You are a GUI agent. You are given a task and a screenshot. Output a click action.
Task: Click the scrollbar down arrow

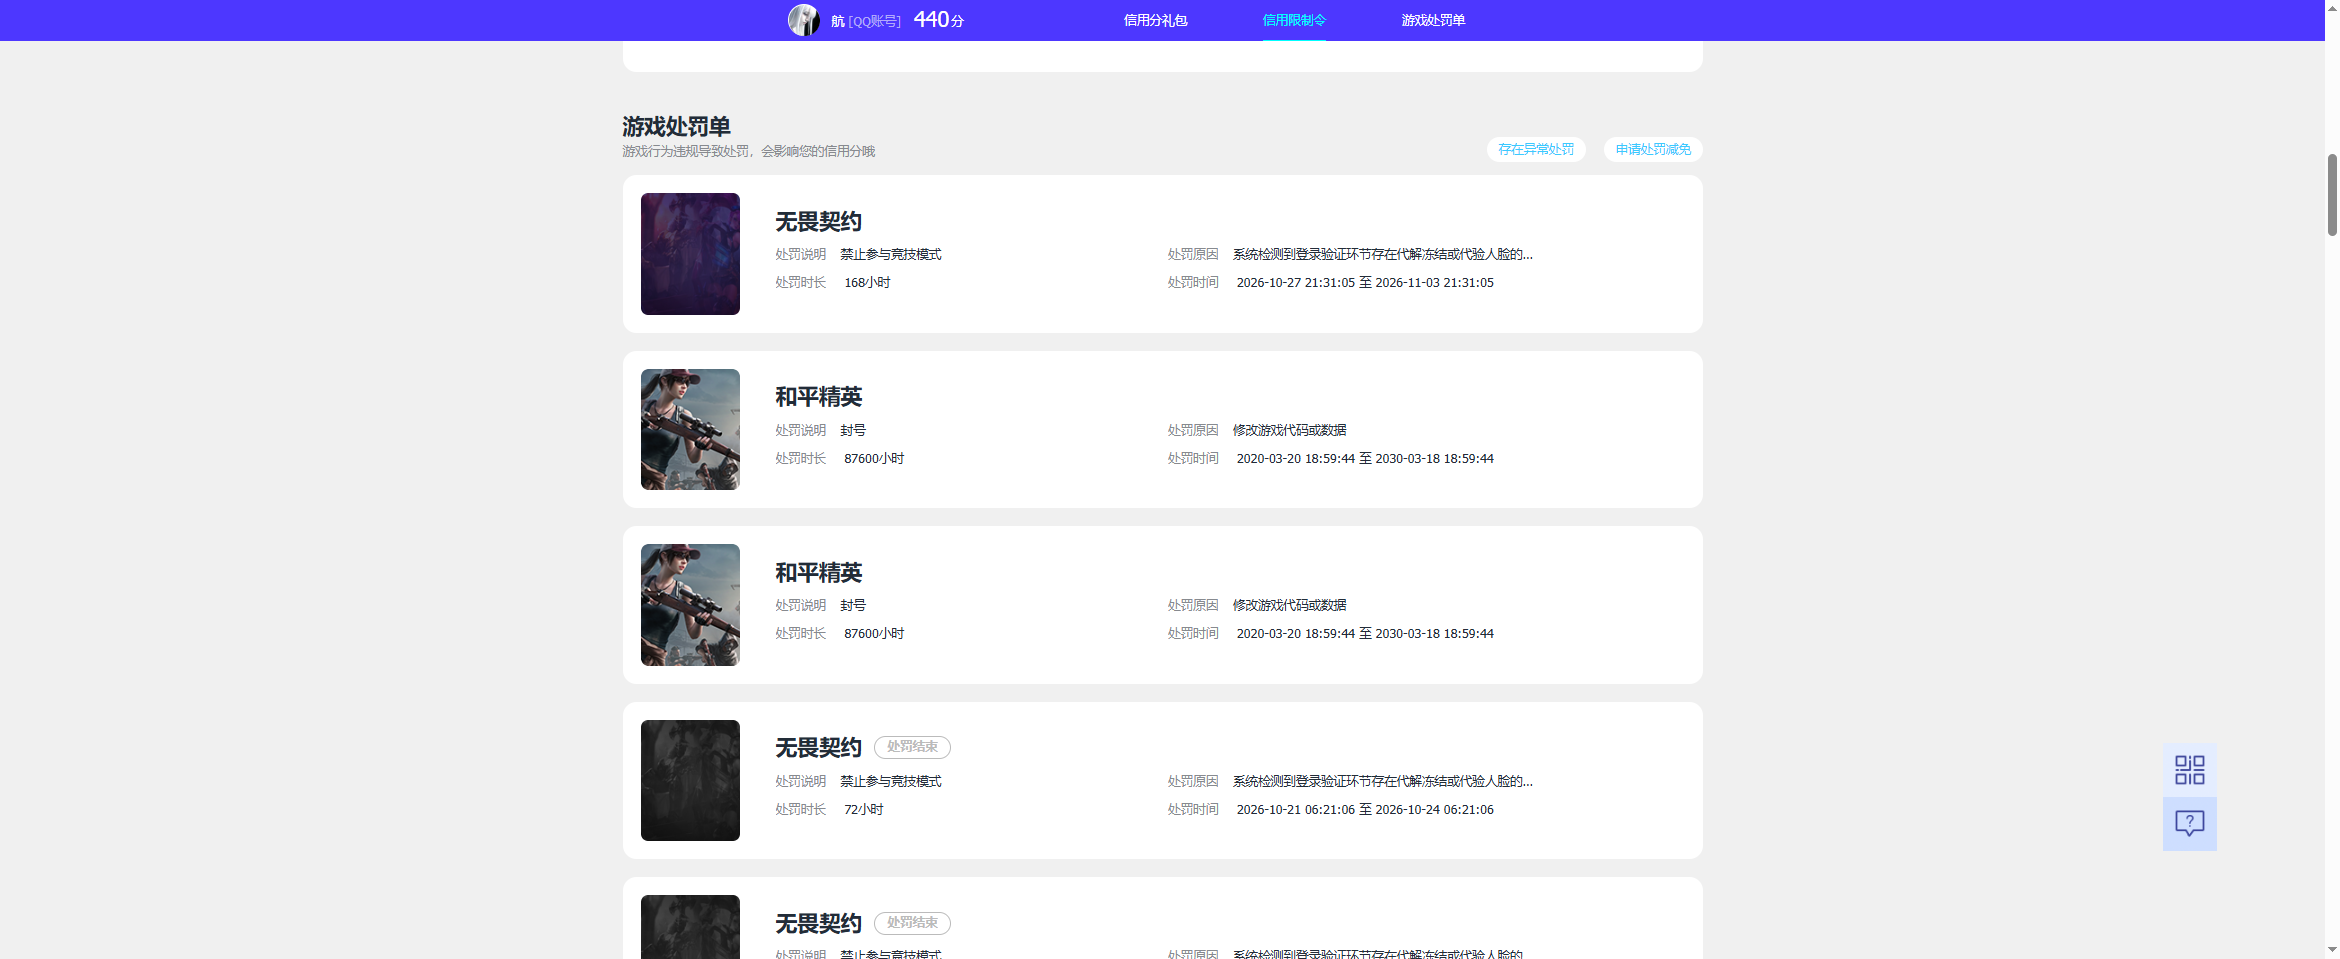click(x=2332, y=950)
